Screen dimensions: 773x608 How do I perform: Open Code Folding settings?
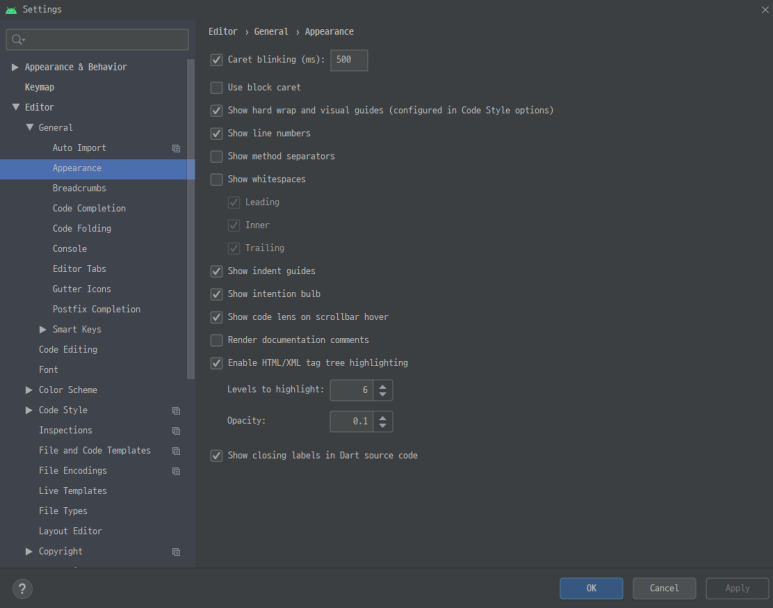pos(82,229)
